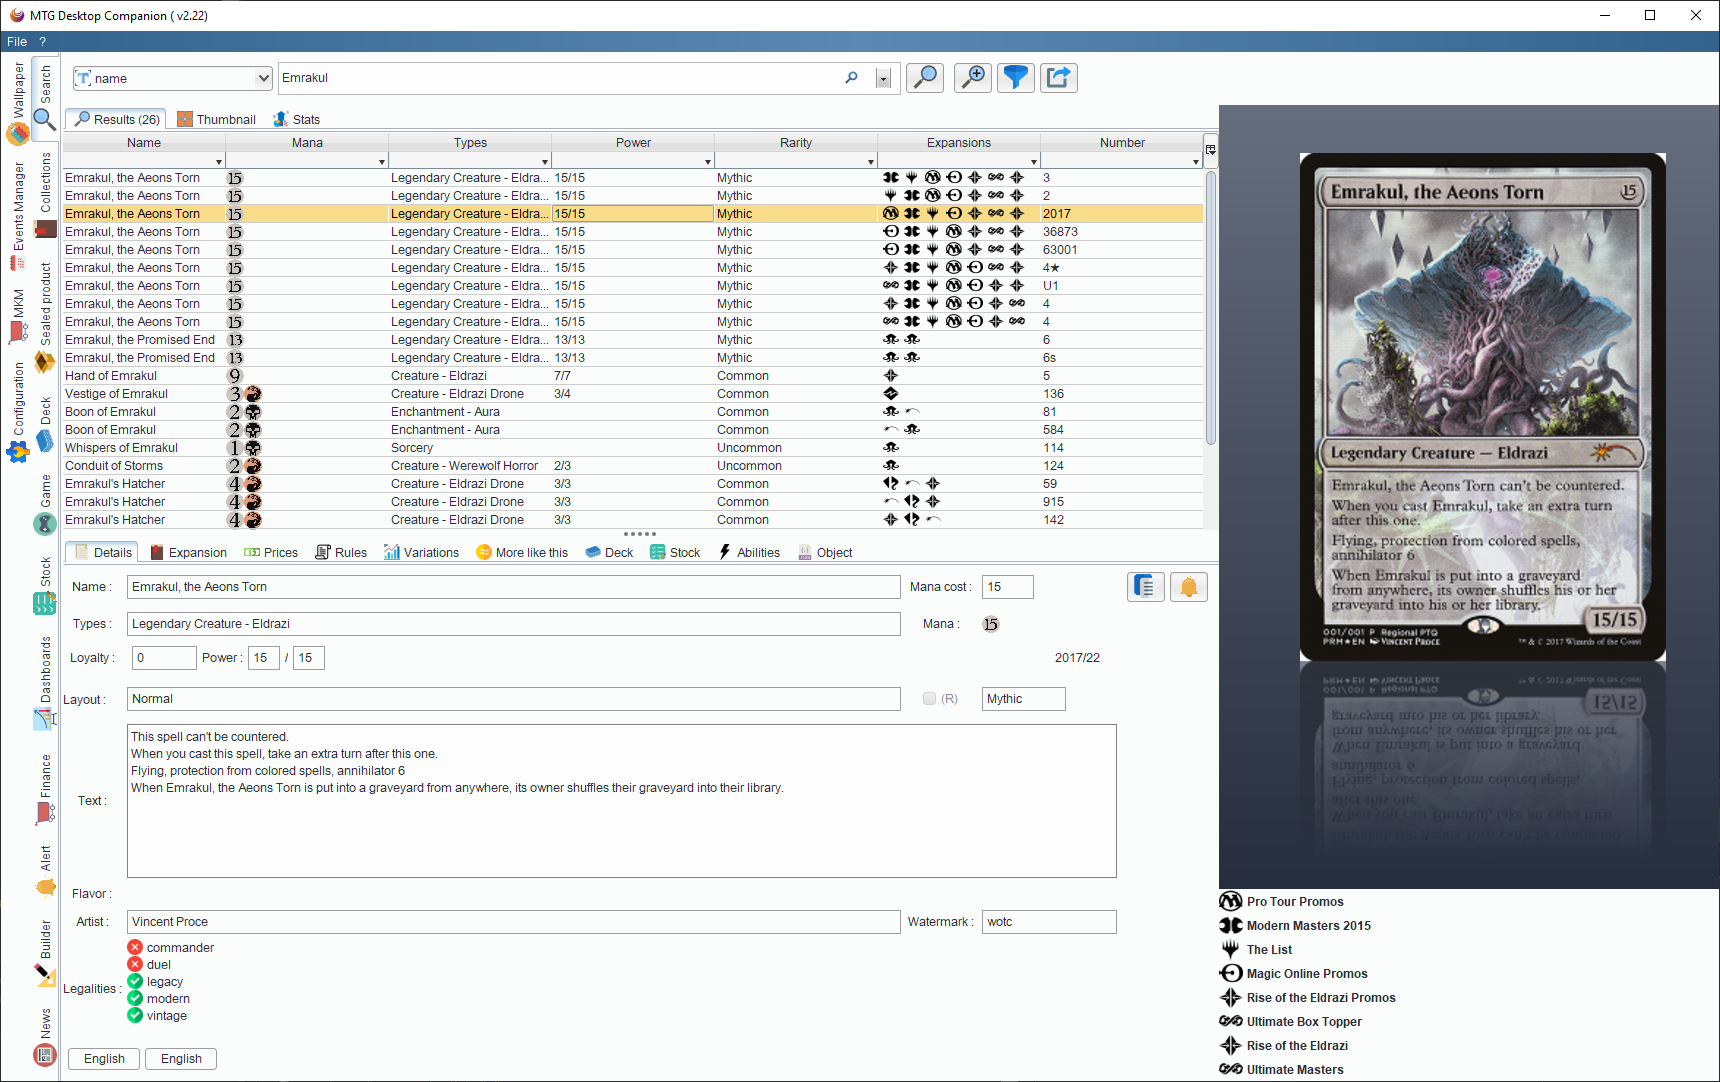1720x1082 pixels.
Task: Sort results by the Number column header
Action: click(1122, 143)
